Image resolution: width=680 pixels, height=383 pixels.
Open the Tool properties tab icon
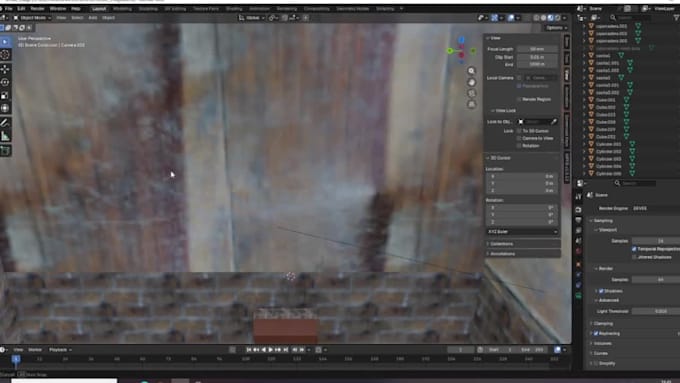pyautogui.click(x=579, y=196)
